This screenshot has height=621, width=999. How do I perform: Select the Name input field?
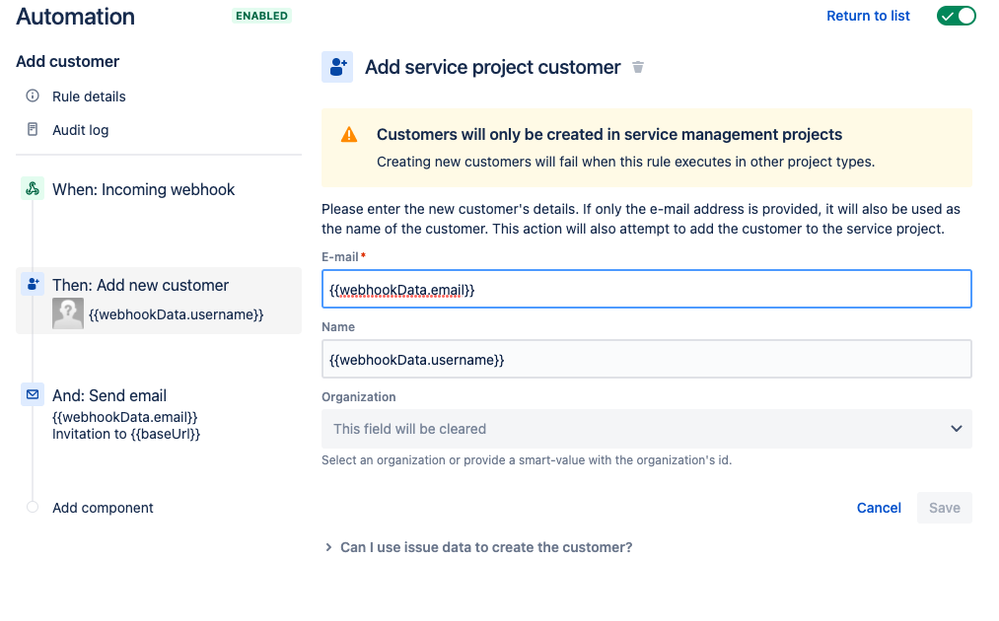coord(646,359)
